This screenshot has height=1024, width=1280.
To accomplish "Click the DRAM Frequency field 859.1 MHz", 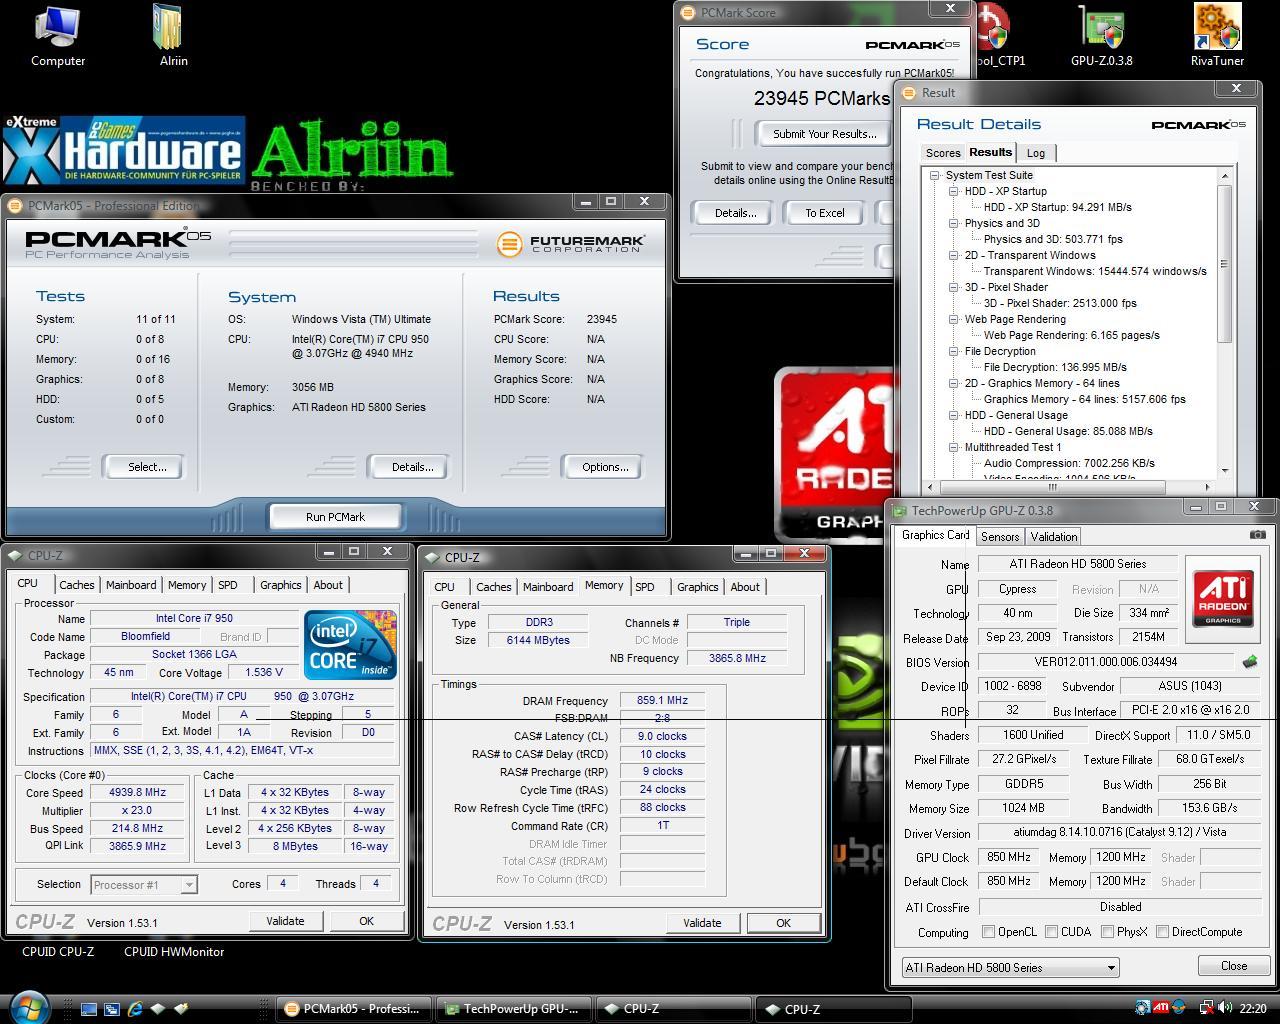I will point(662,701).
